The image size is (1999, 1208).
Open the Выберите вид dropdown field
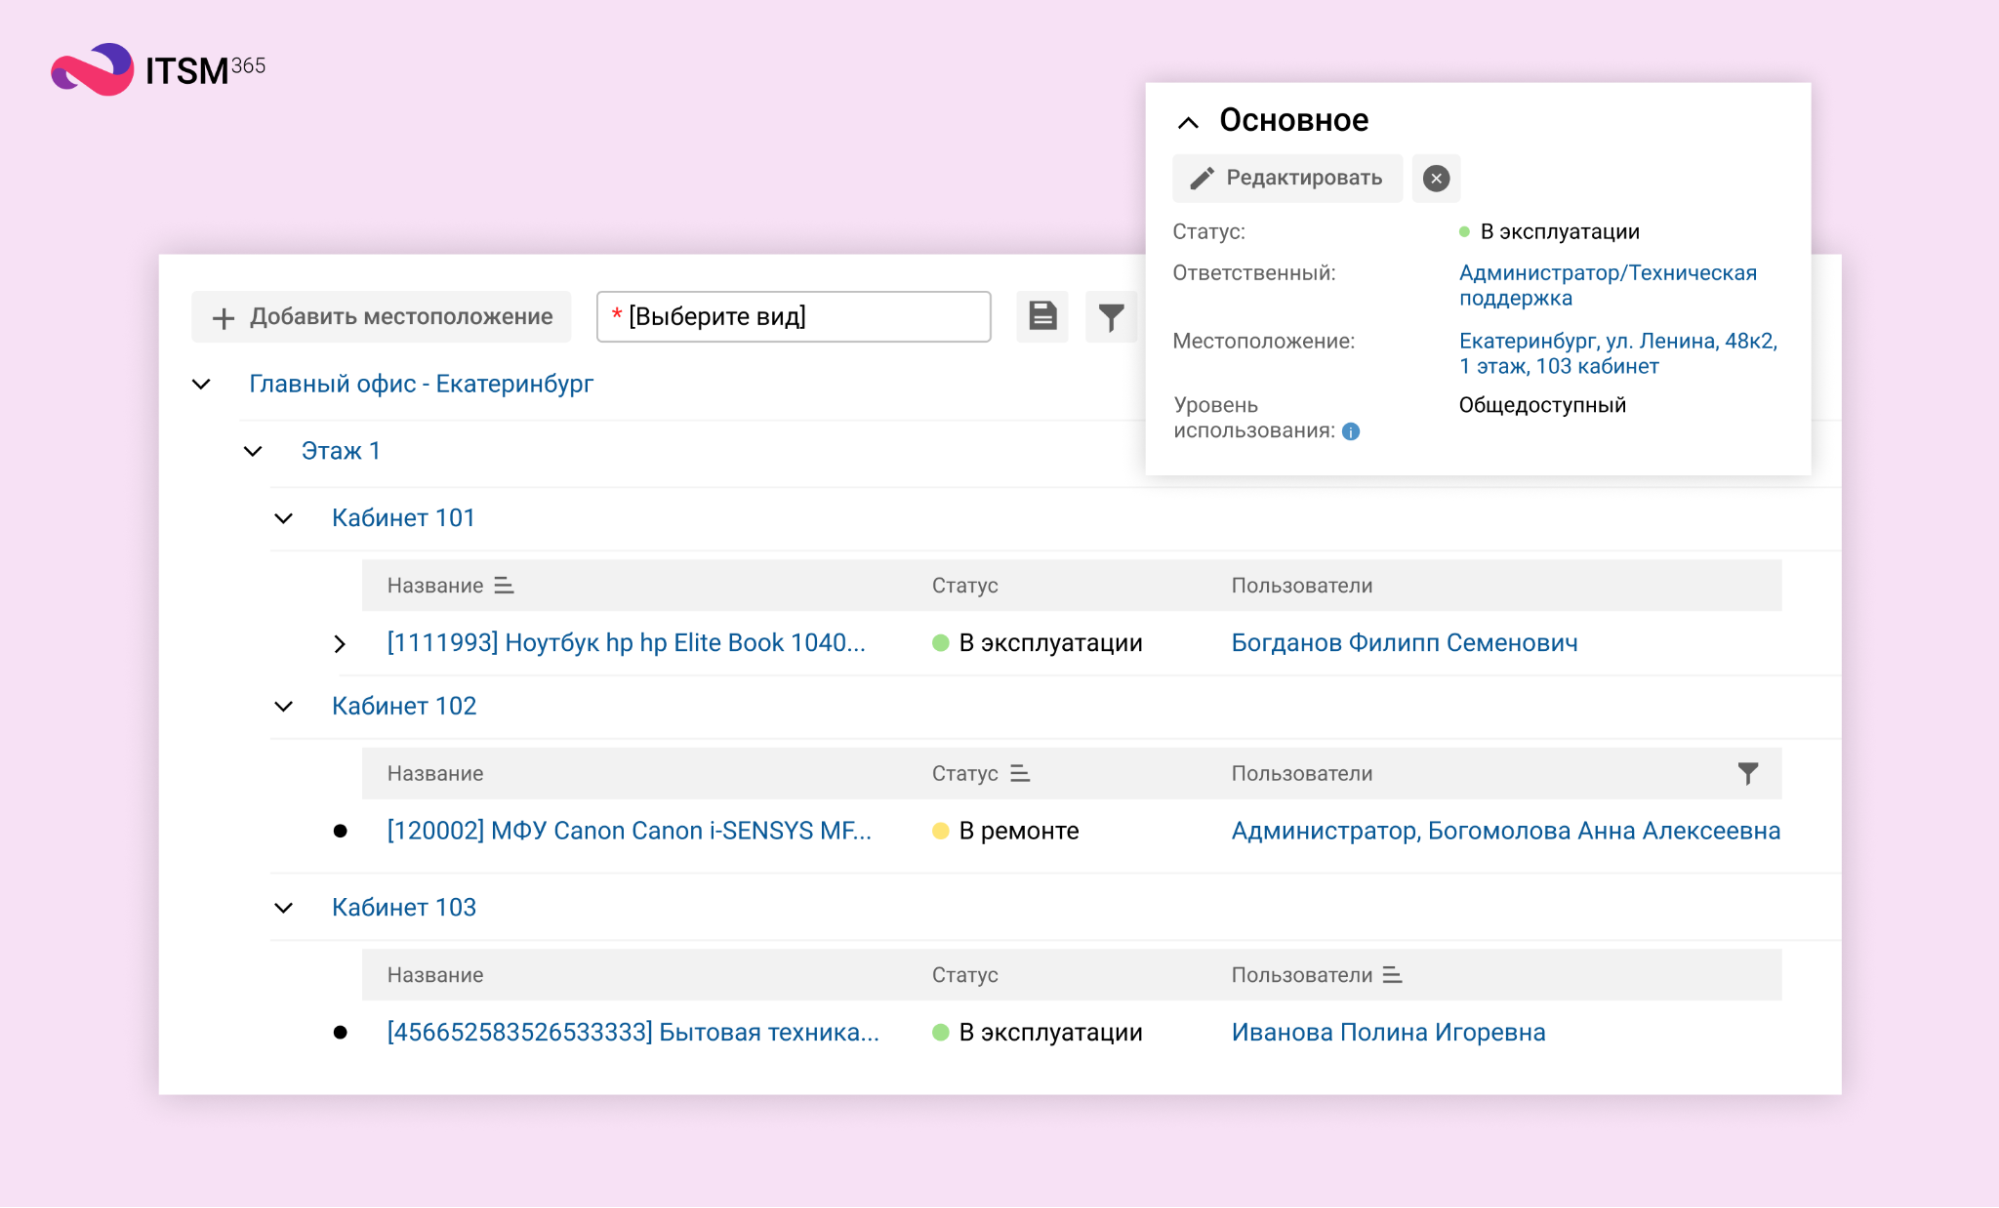(x=793, y=316)
